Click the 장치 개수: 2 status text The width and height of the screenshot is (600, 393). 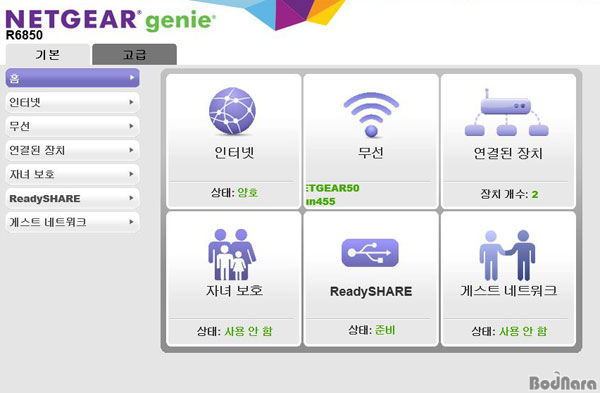pos(509,194)
